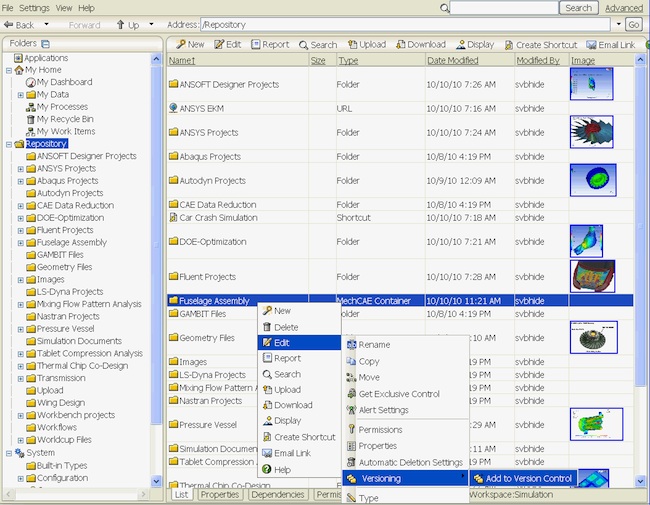Select Get Exclusive Control
The width and height of the screenshot is (650, 505).
pyautogui.click(x=393, y=394)
